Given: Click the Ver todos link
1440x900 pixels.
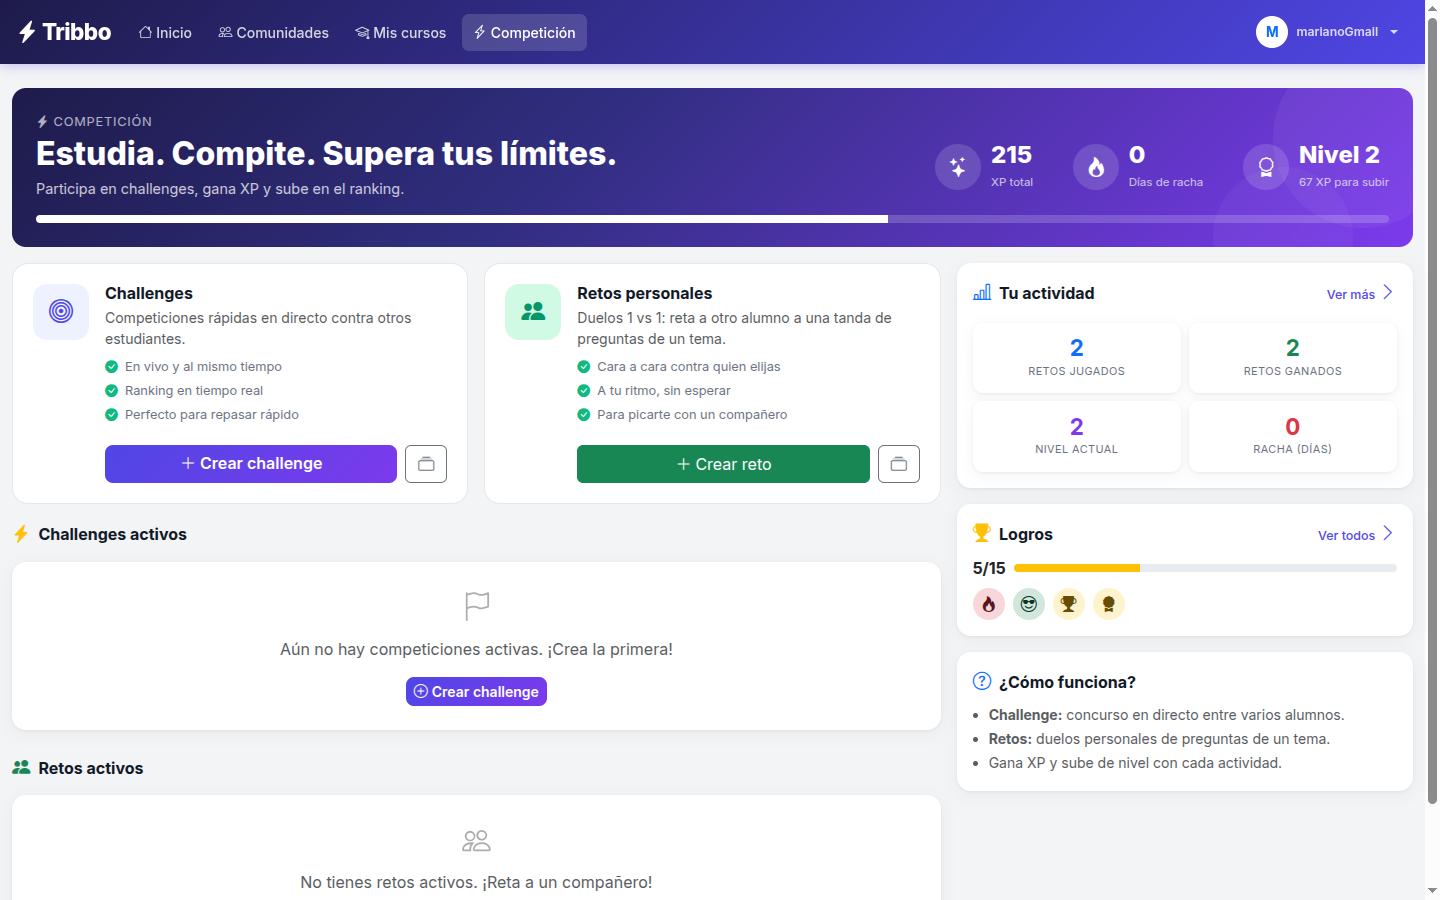Looking at the screenshot, I should click(x=1346, y=535).
